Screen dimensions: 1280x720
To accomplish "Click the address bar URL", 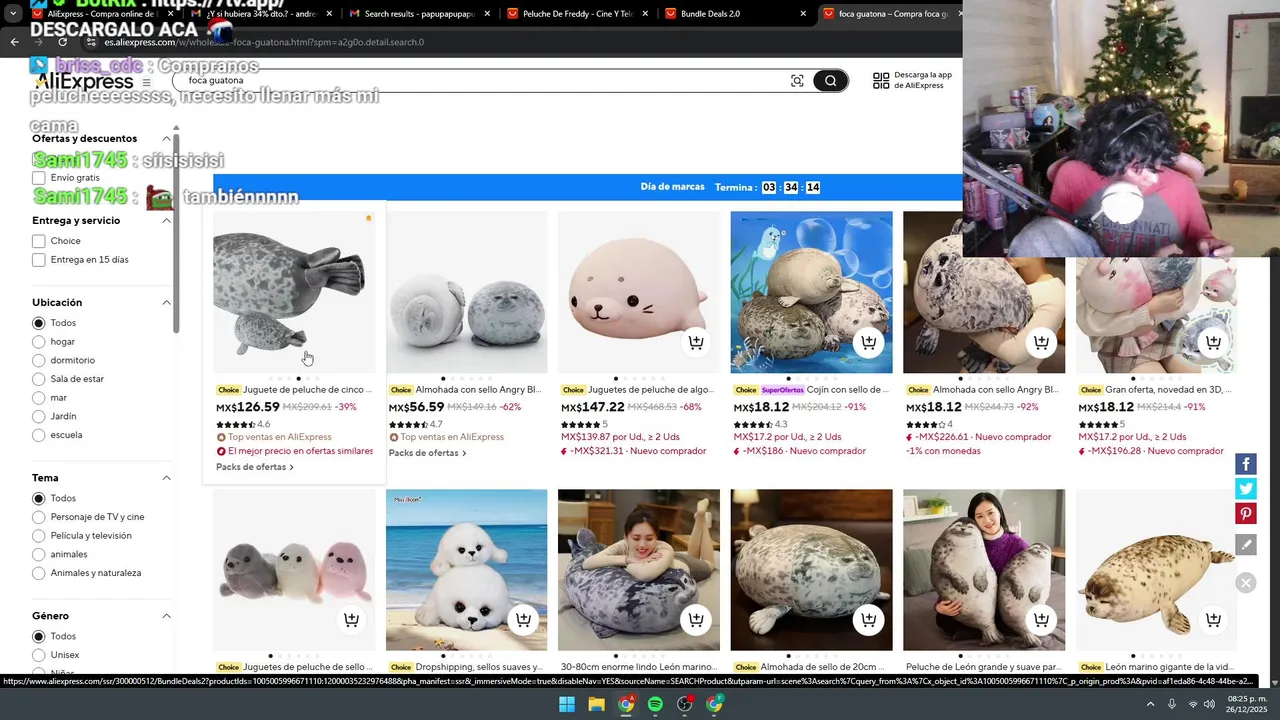I will 264,42.
